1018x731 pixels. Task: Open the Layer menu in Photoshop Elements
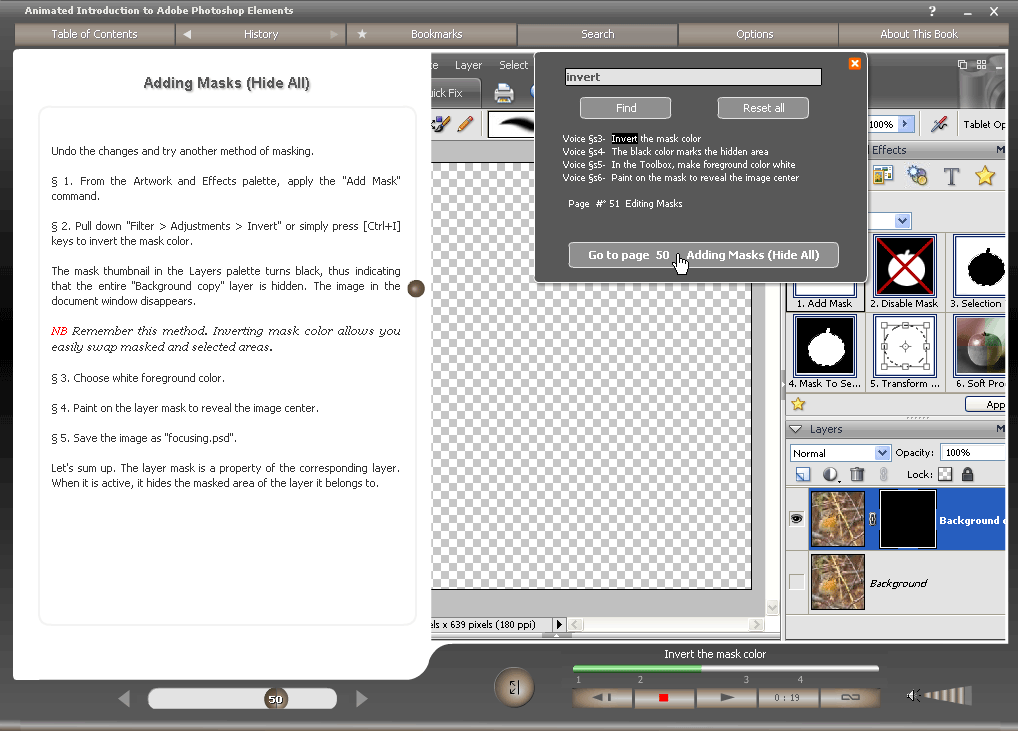pos(468,66)
